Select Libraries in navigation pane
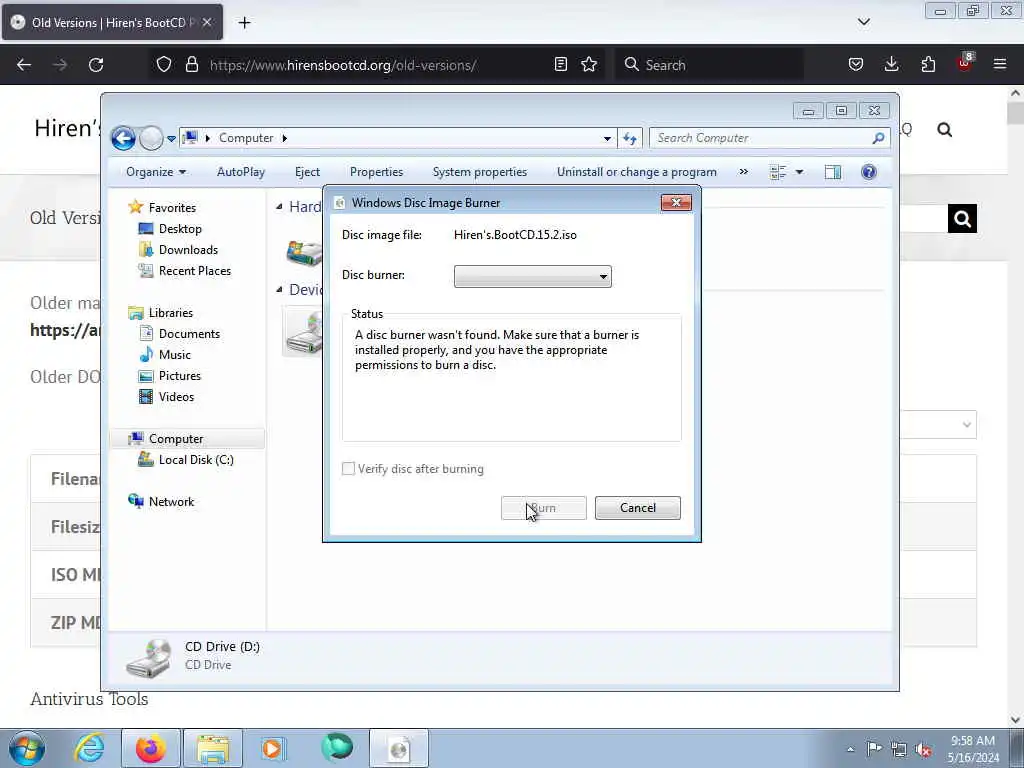 [170, 313]
